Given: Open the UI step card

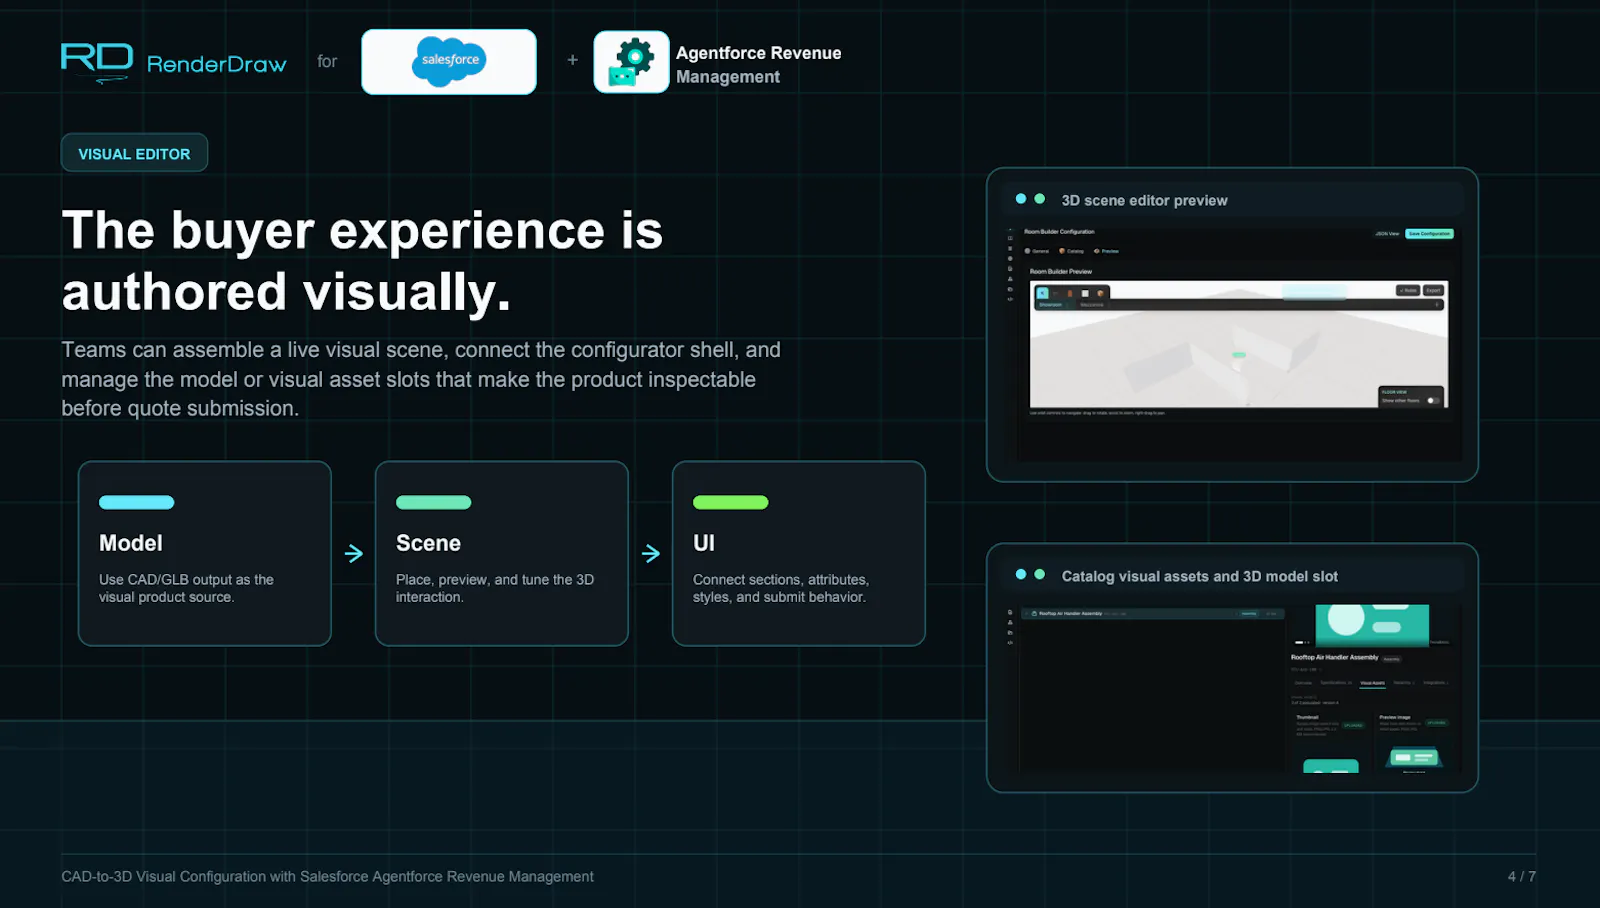Looking at the screenshot, I should click(798, 553).
